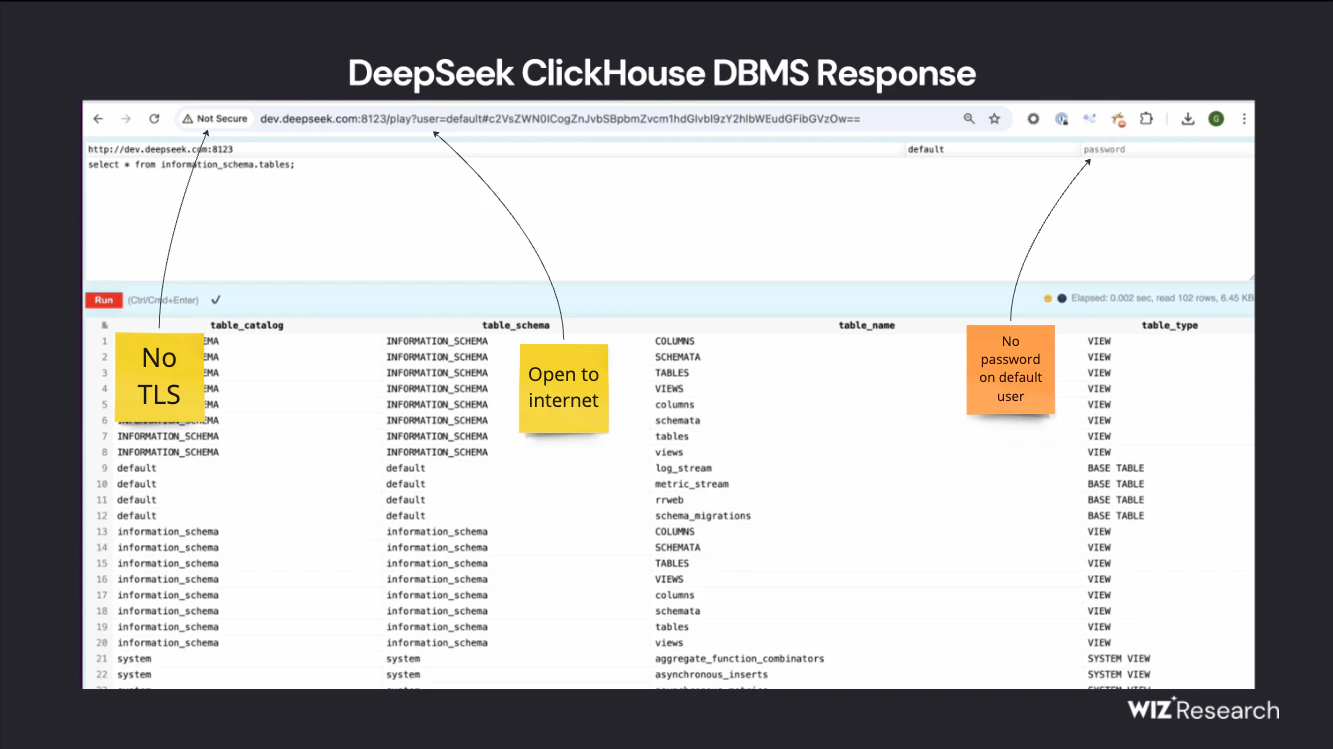Screen dimensions: 1333x749
Task: Click BASE TABLE in the rrweb row
Action: click(x=1116, y=500)
